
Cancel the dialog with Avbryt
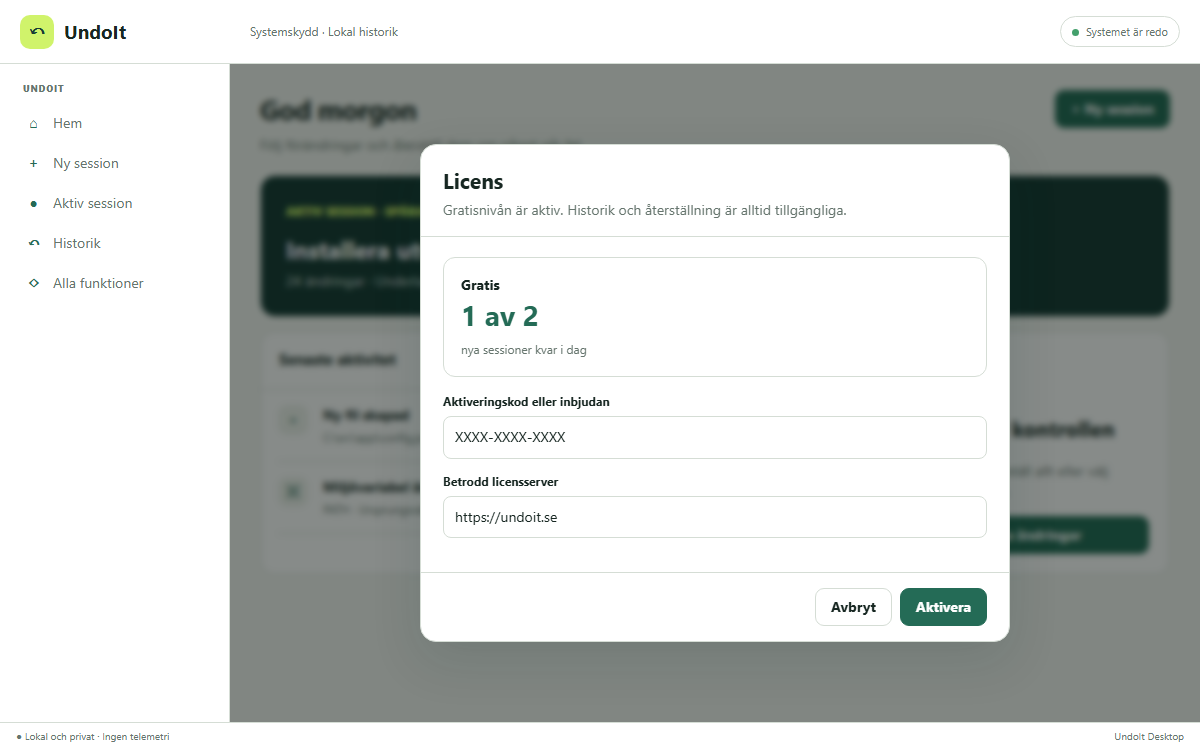coord(853,607)
